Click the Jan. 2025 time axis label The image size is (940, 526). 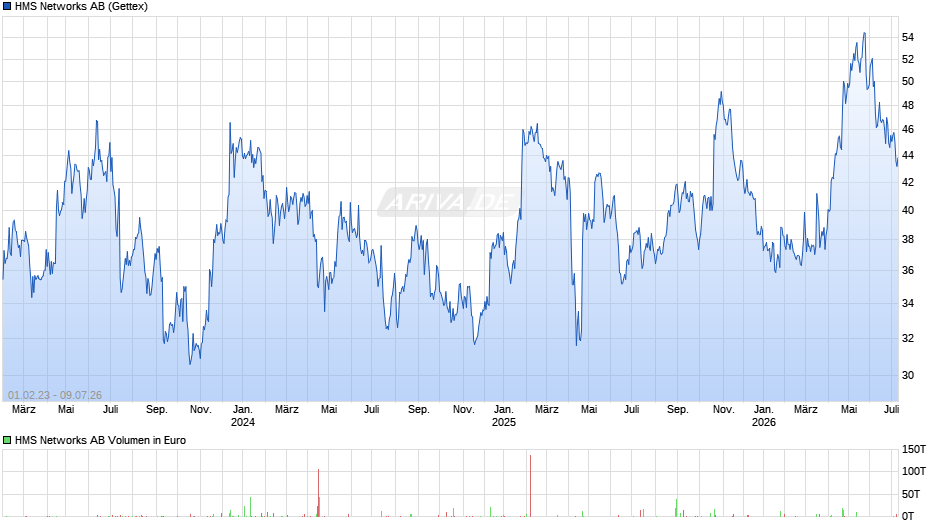point(504,416)
